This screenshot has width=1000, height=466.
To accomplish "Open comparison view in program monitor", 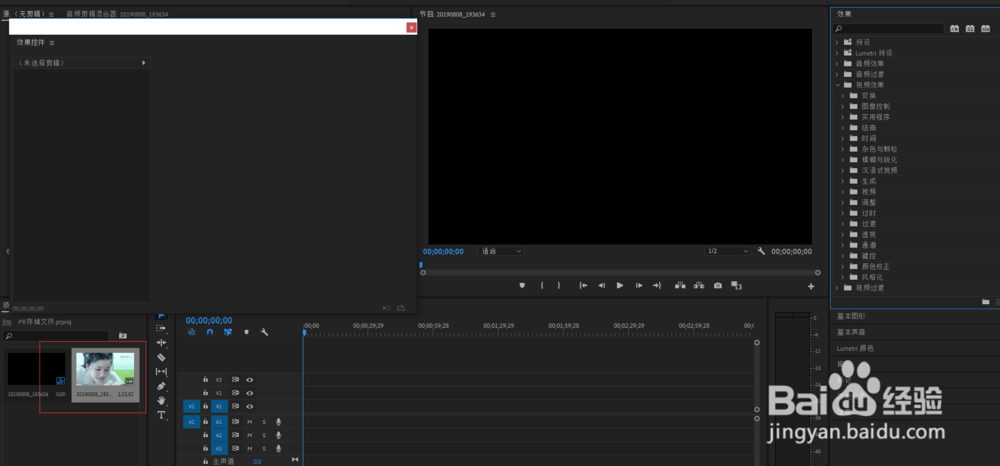I will coord(736,286).
